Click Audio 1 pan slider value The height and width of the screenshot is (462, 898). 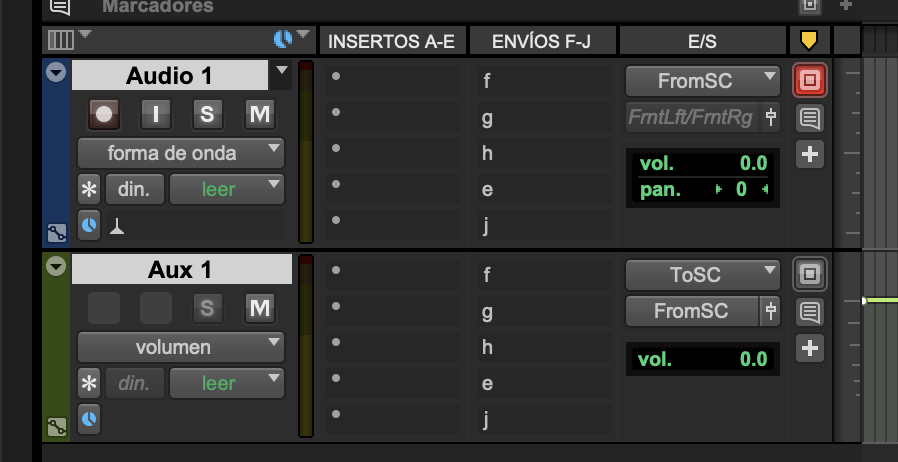741,188
